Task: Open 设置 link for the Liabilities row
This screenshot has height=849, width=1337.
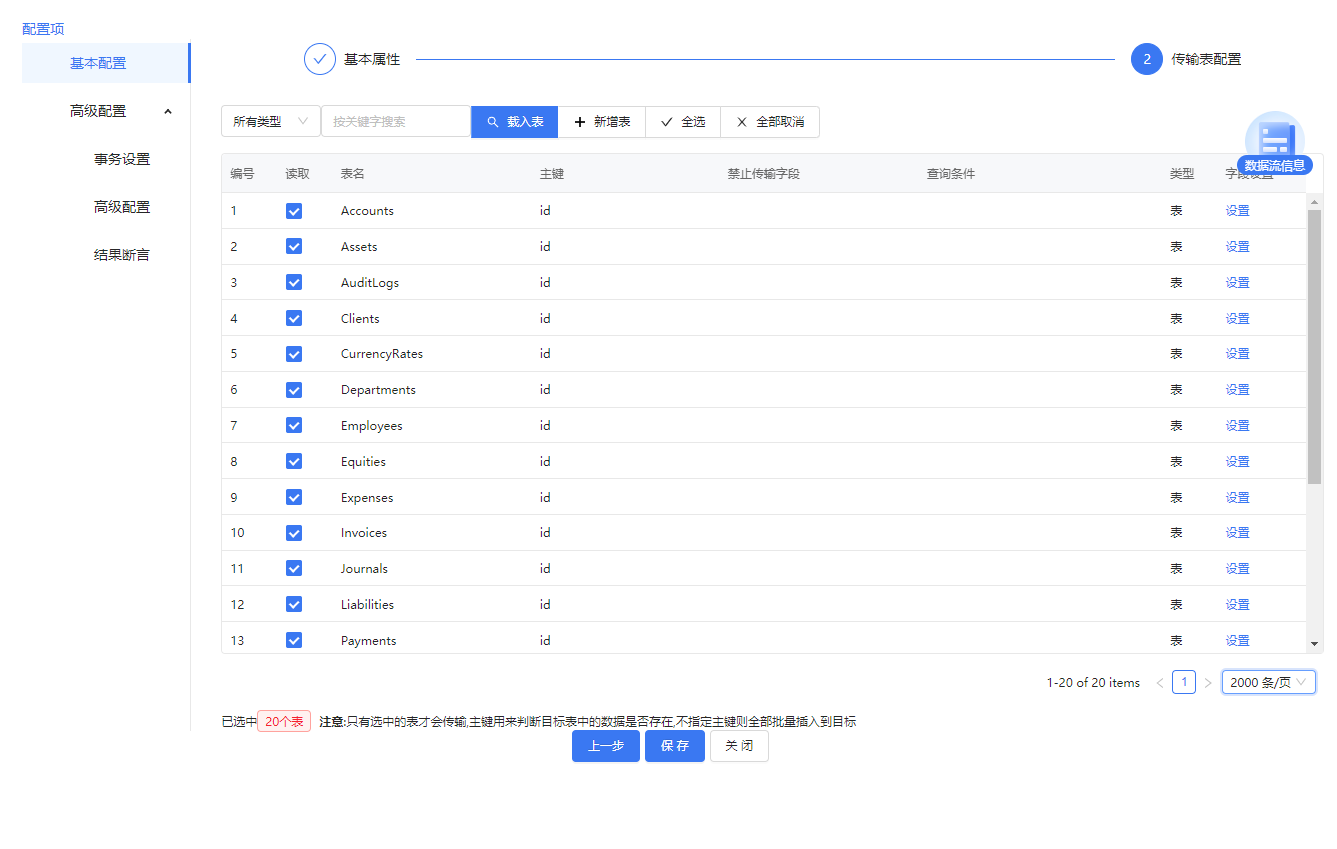Action: pos(1238,604)
